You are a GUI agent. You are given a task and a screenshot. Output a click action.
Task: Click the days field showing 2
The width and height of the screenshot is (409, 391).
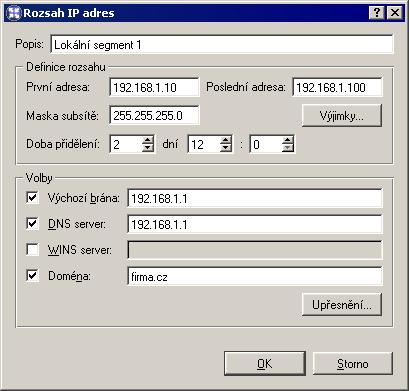coord(126,144)
